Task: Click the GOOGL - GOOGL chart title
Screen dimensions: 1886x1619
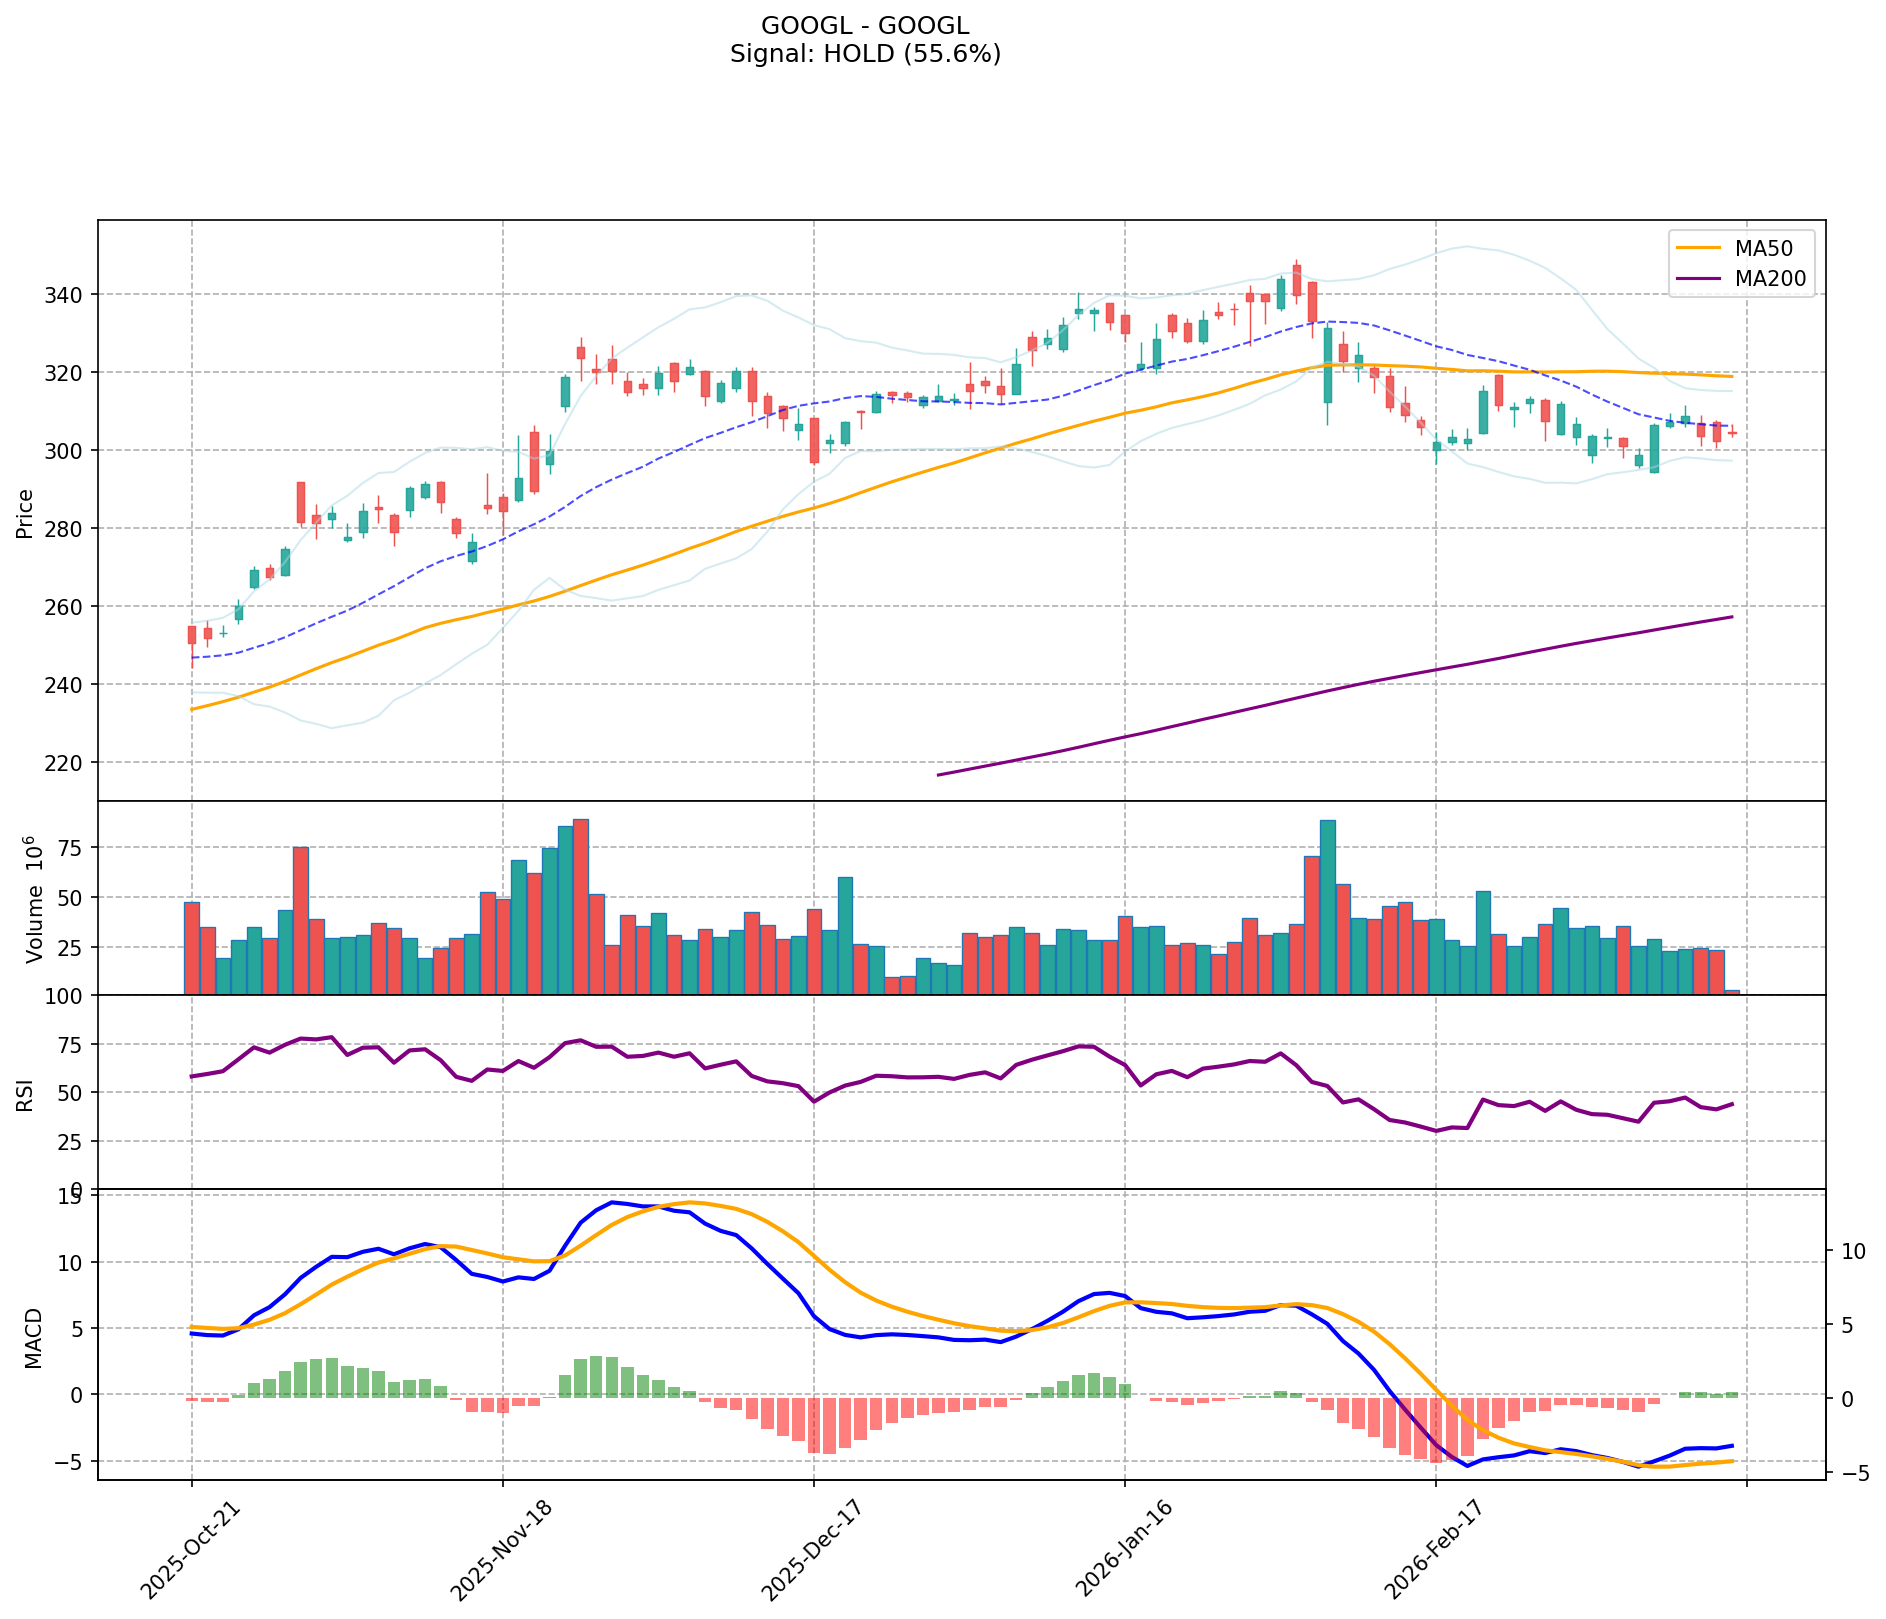Action: pos(865,26)
